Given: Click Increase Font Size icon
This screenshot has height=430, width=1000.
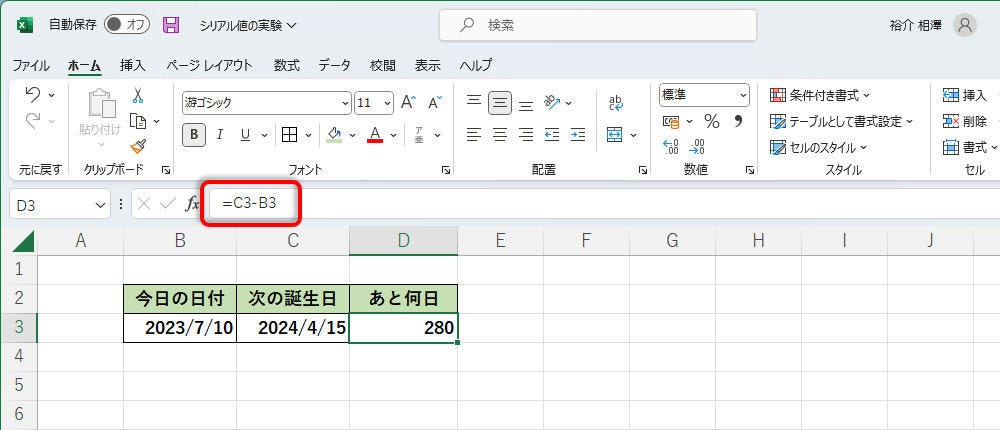Looking at the screenshot, I should pos(408,102).
